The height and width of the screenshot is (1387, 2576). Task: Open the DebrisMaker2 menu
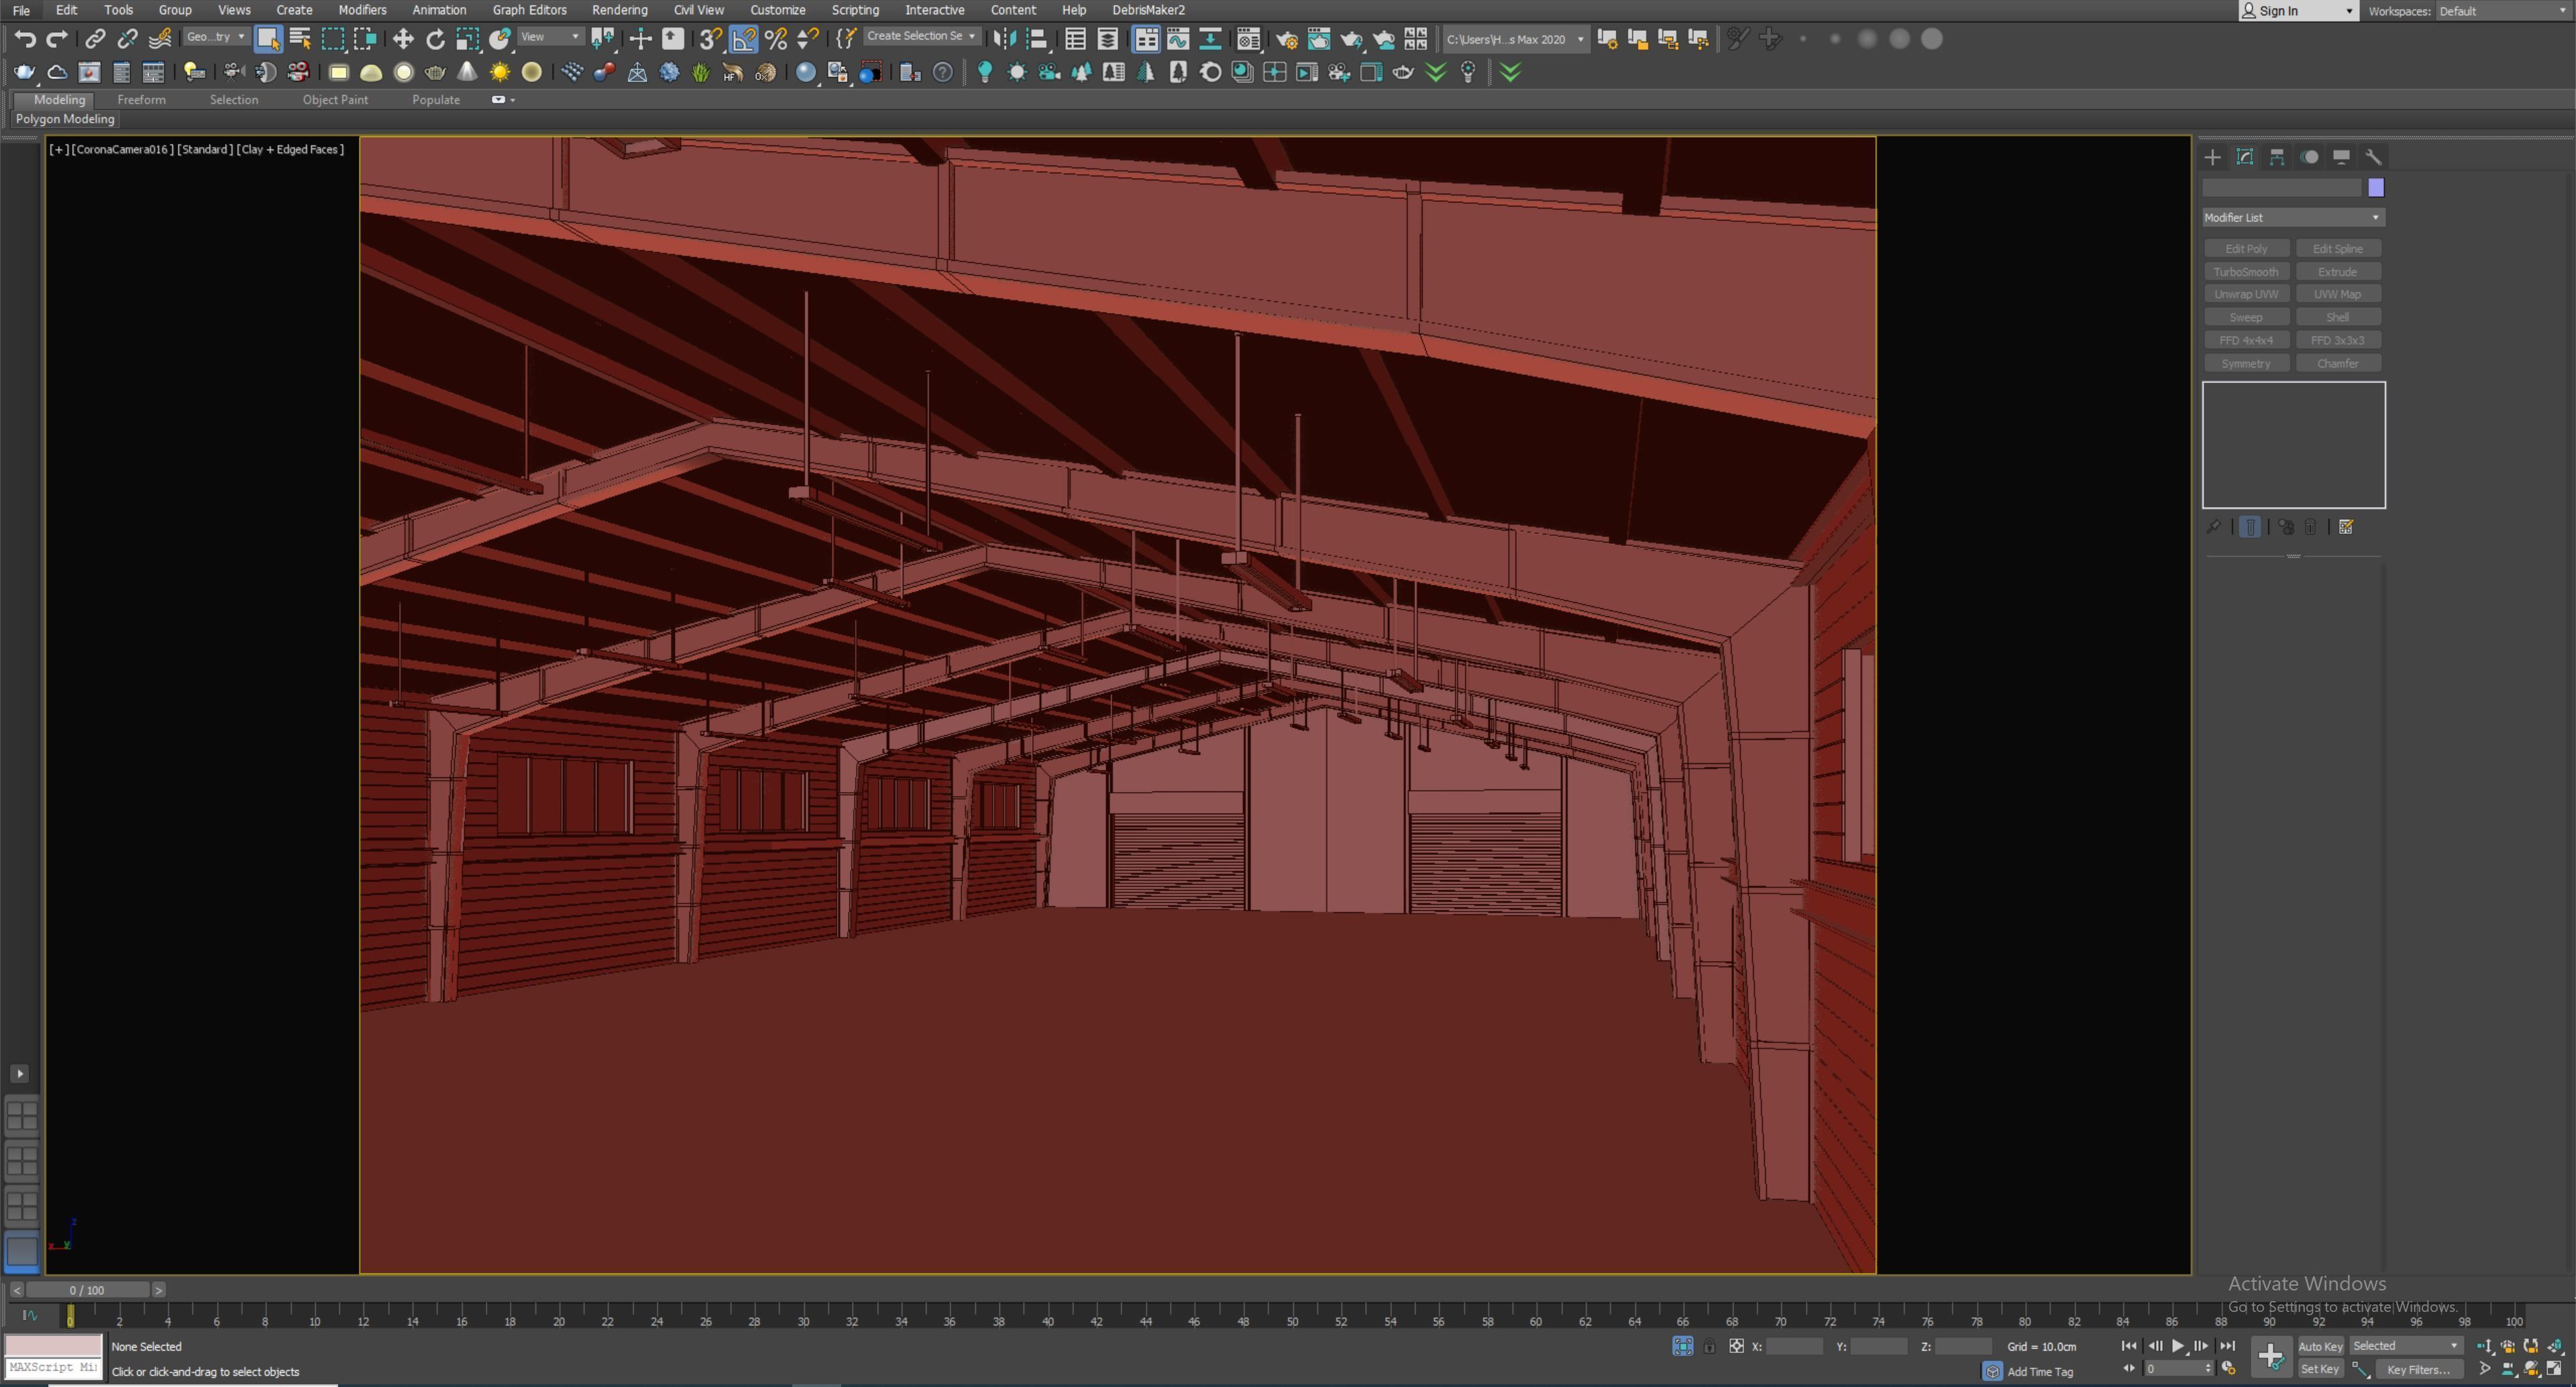[1148, 10]
